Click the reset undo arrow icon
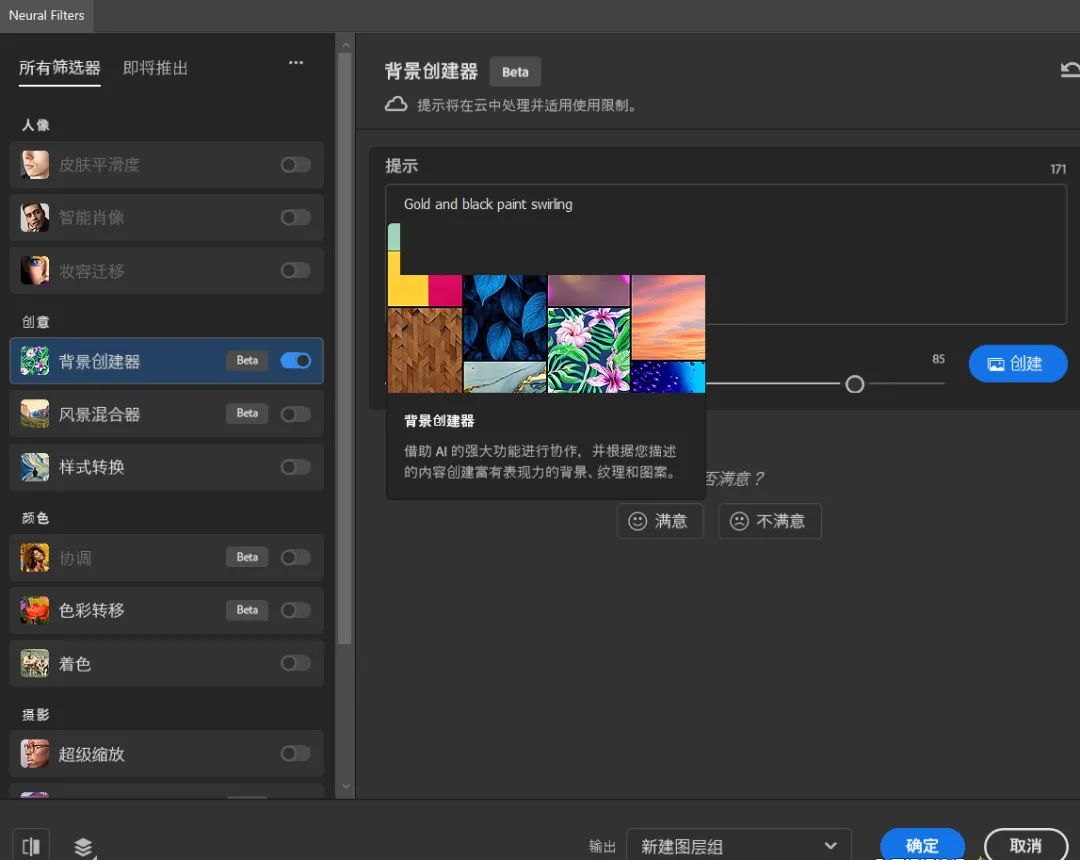This screenshot has height=860, width=1080. point(1070,70)
